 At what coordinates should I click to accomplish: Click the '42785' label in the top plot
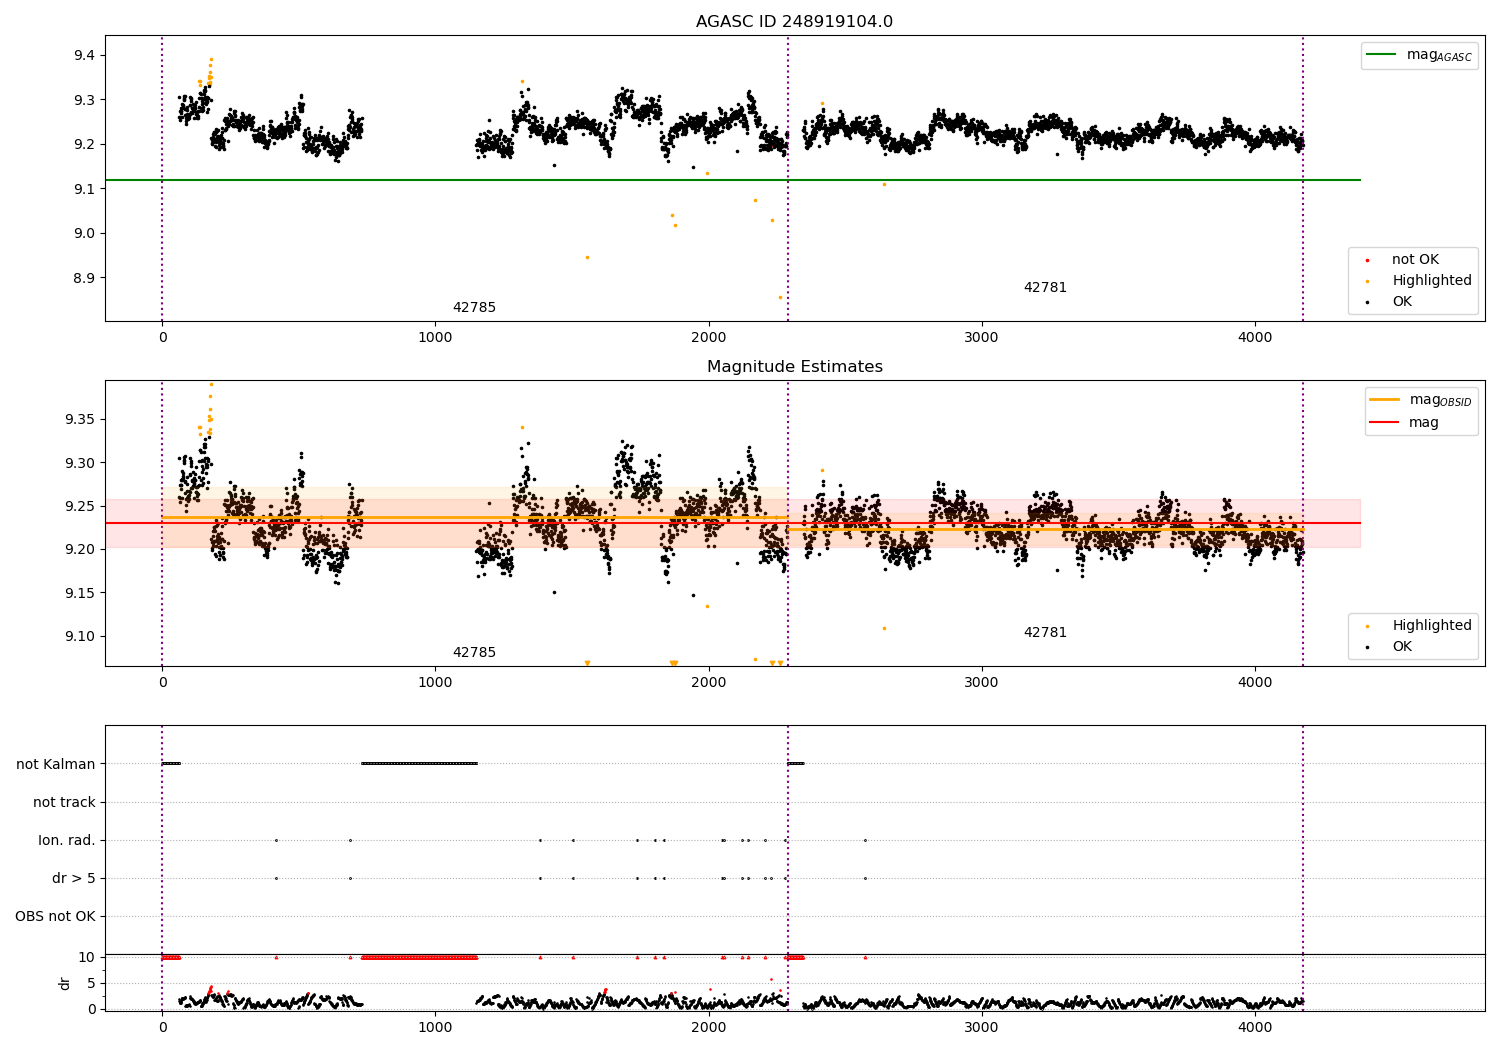[474, 308]
